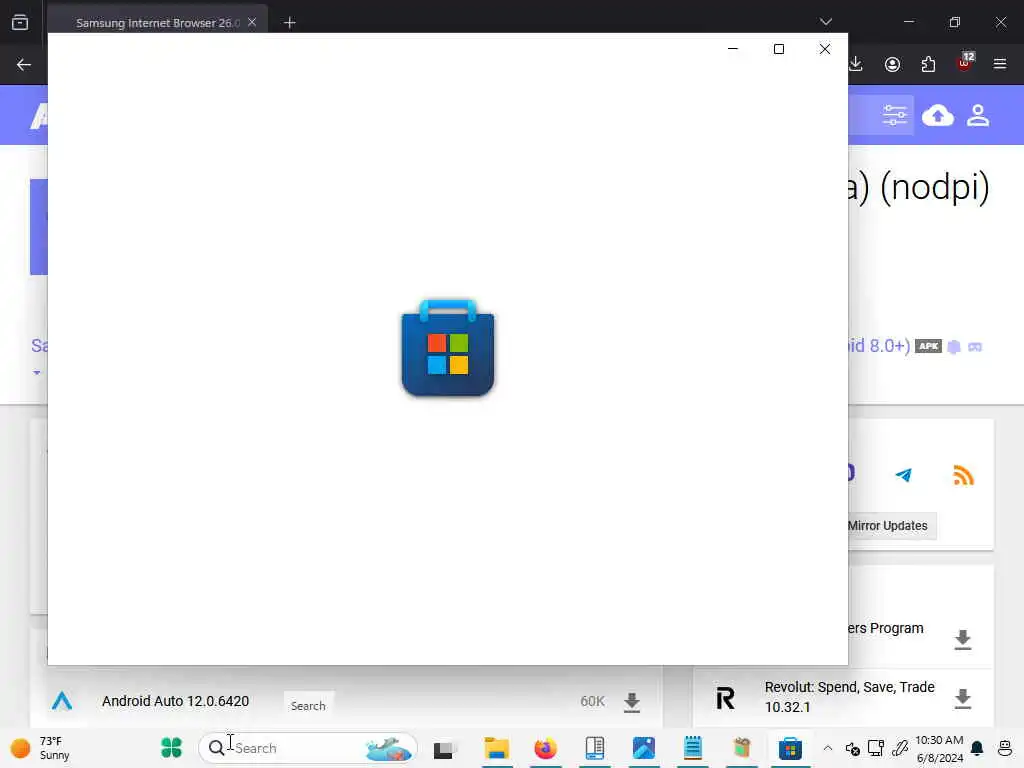Expand the small dropdown arrow under 'Sa' link
Screen dimensions: 1024x768
pyautogui.click(x=37, y=373)
